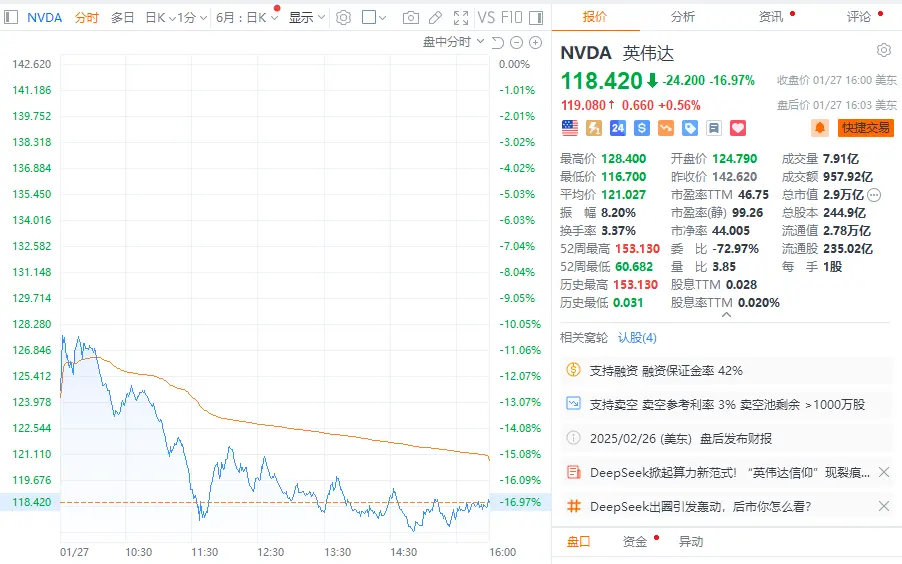Click the blue price tag icon

pos(690,128)
